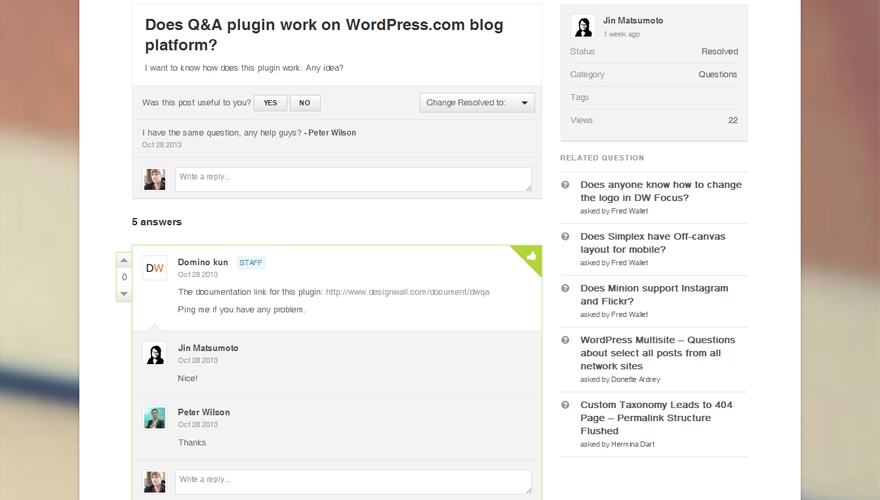Click Peter Wilson's avatar beside 'Thanks' comment

click(x=154, y=418)
